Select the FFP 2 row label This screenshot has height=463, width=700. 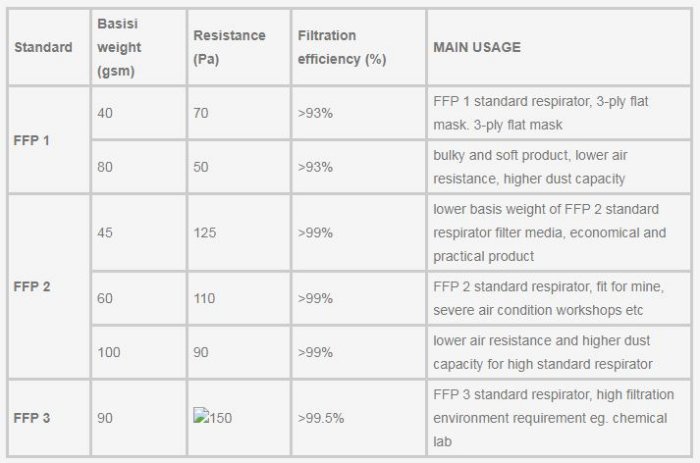tap(34, 287)
